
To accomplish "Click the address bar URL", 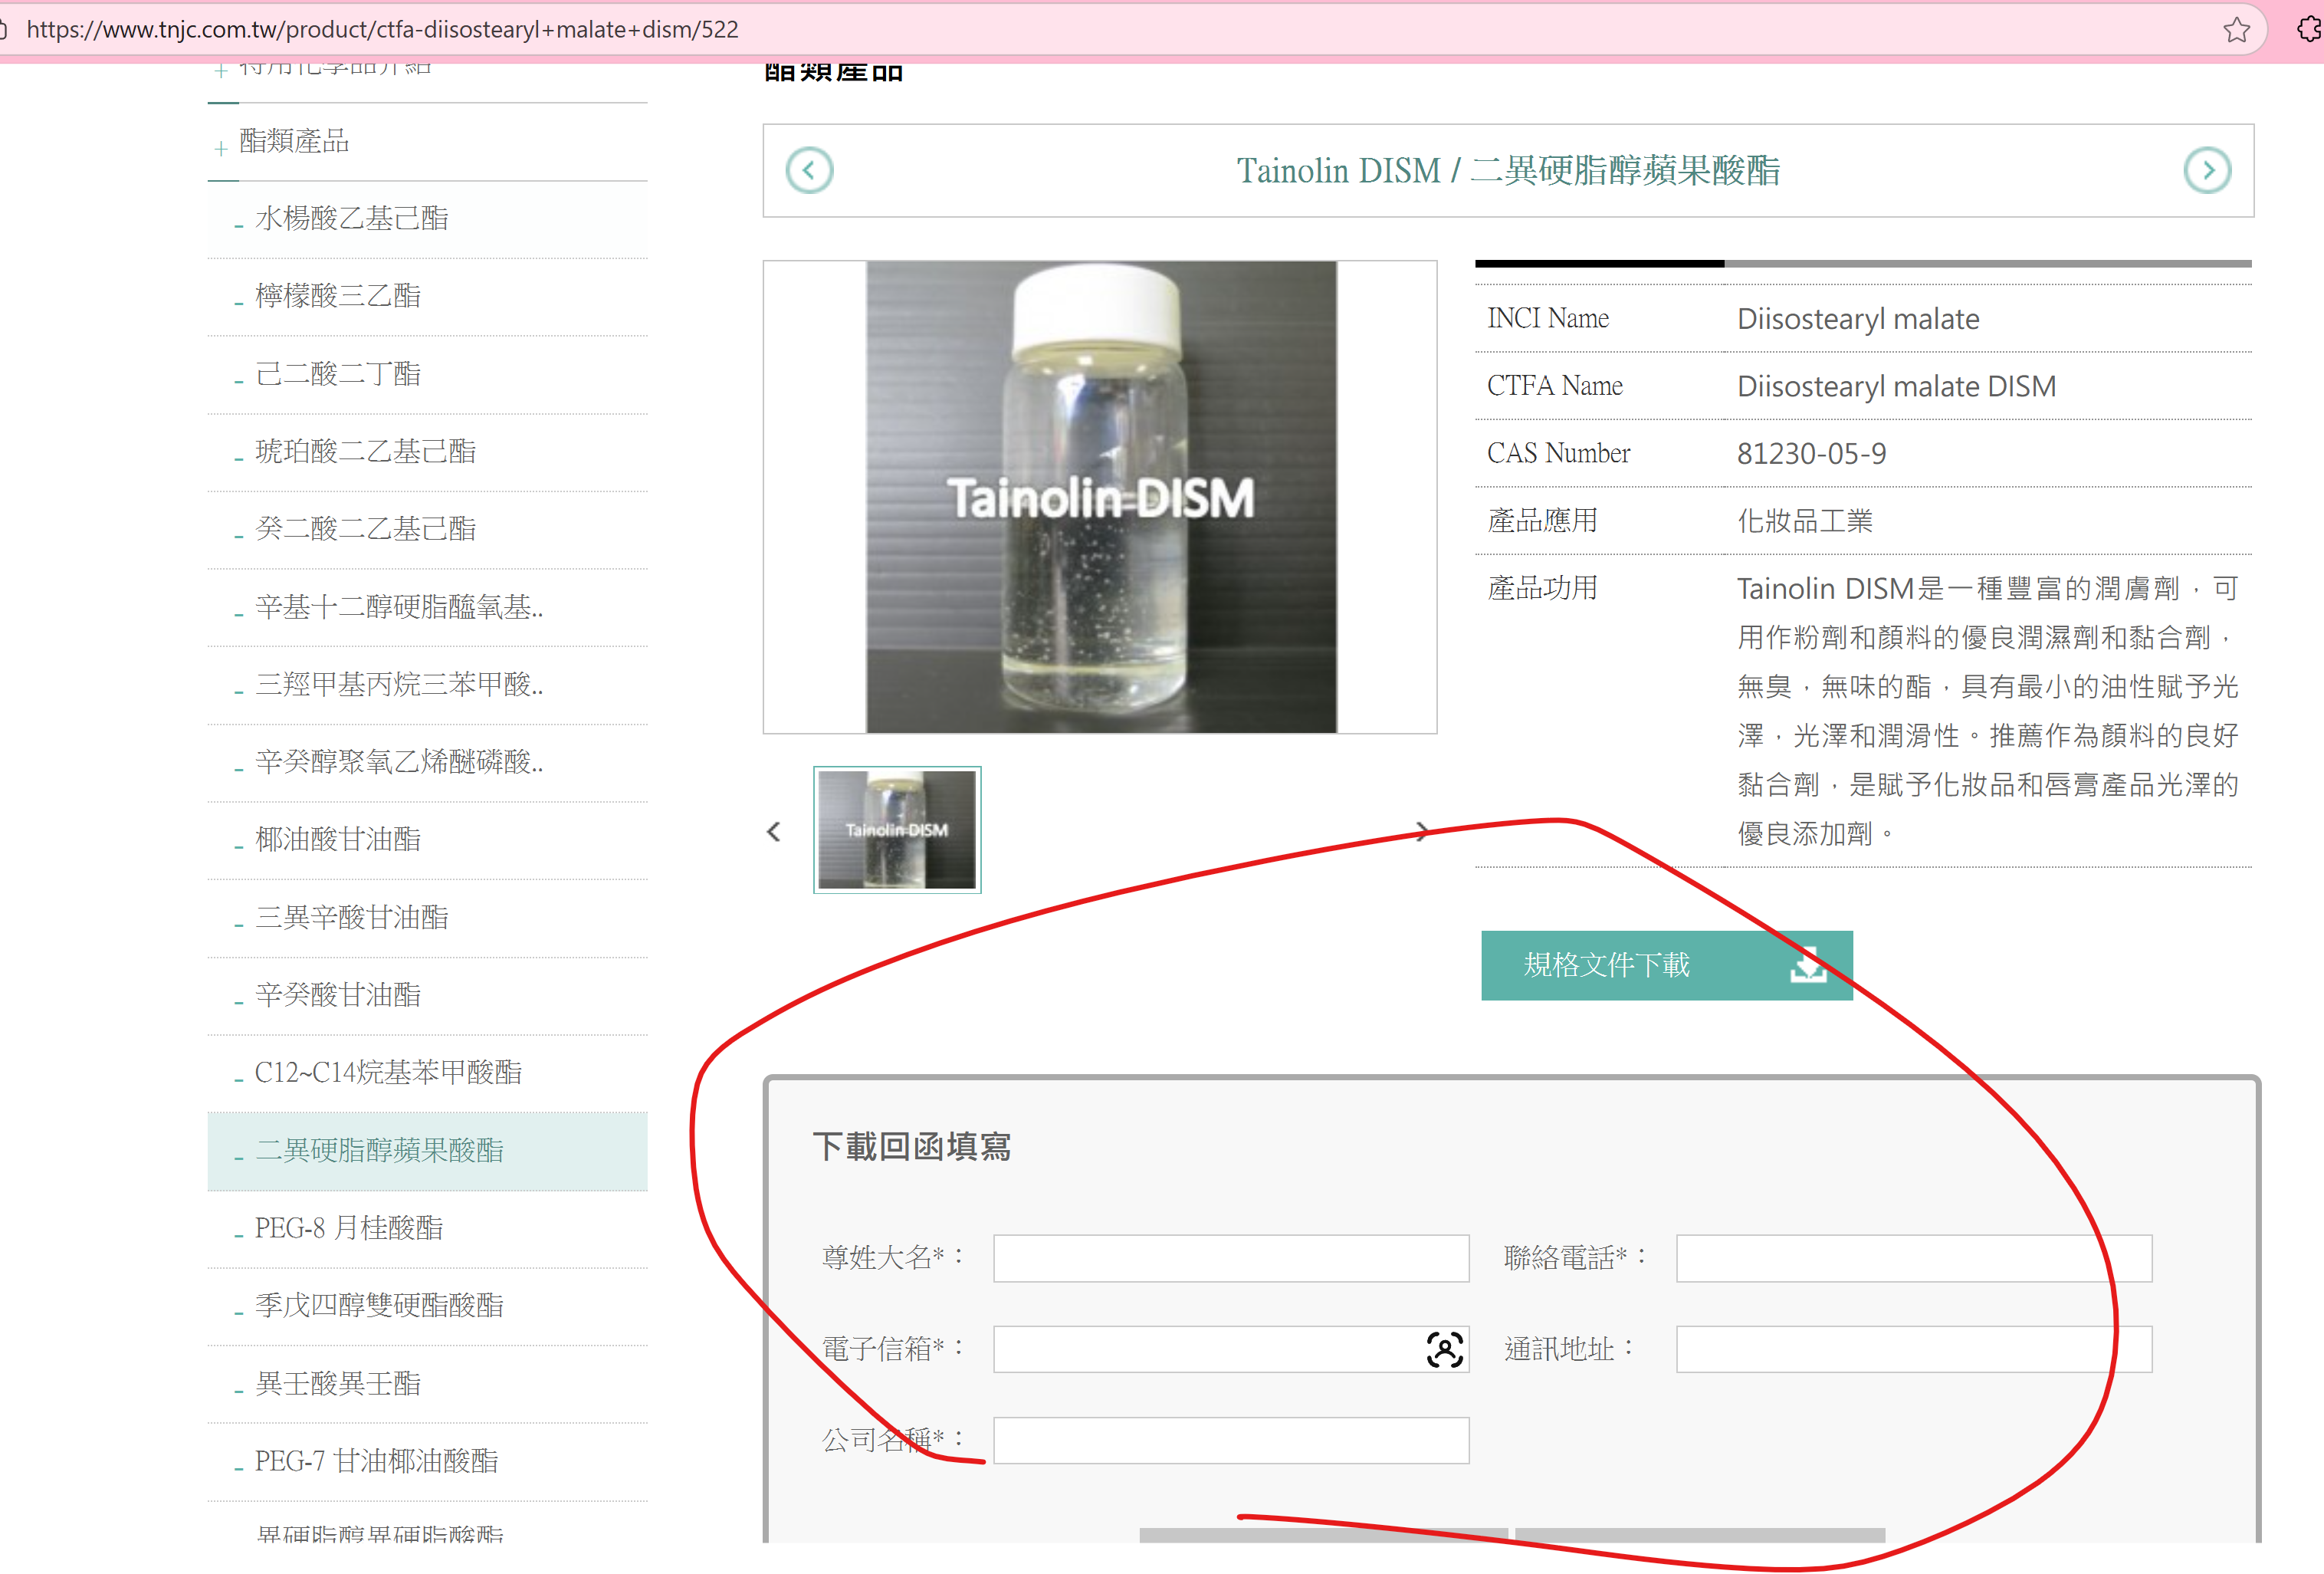I will (x=382, y=30).
